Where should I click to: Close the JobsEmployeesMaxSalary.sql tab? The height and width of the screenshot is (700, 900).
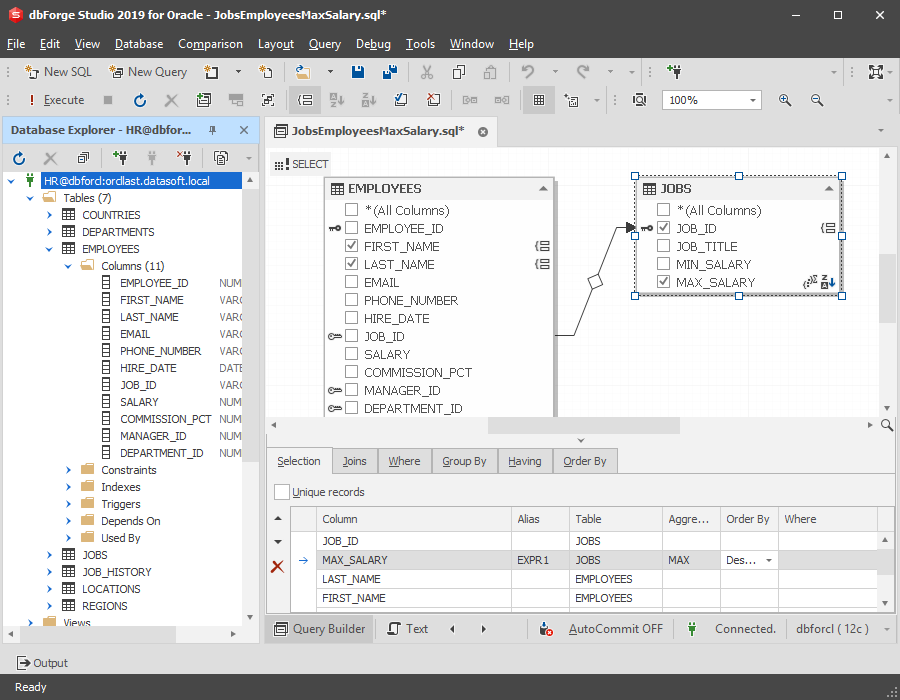point(483,131)
